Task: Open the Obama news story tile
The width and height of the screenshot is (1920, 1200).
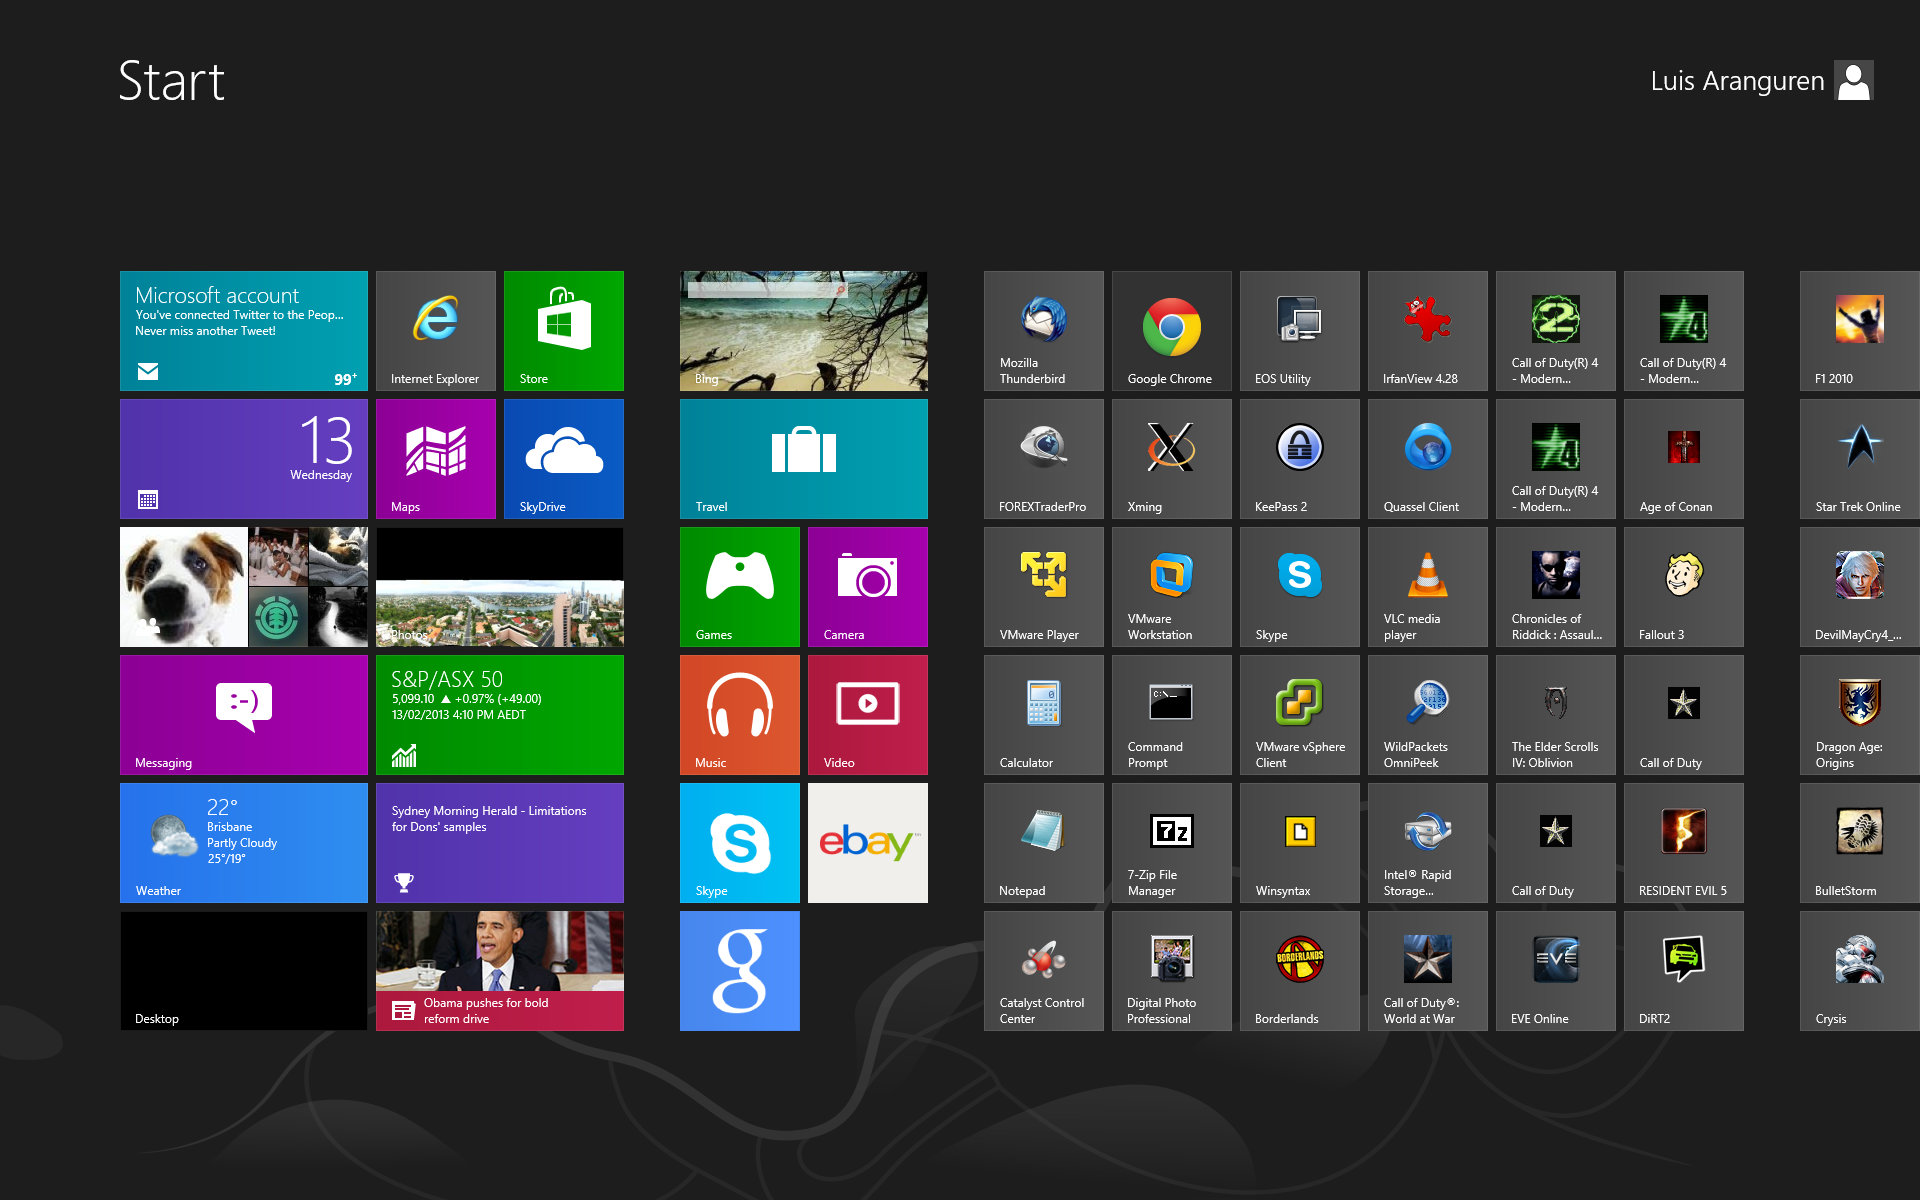Action: point(499,970)
